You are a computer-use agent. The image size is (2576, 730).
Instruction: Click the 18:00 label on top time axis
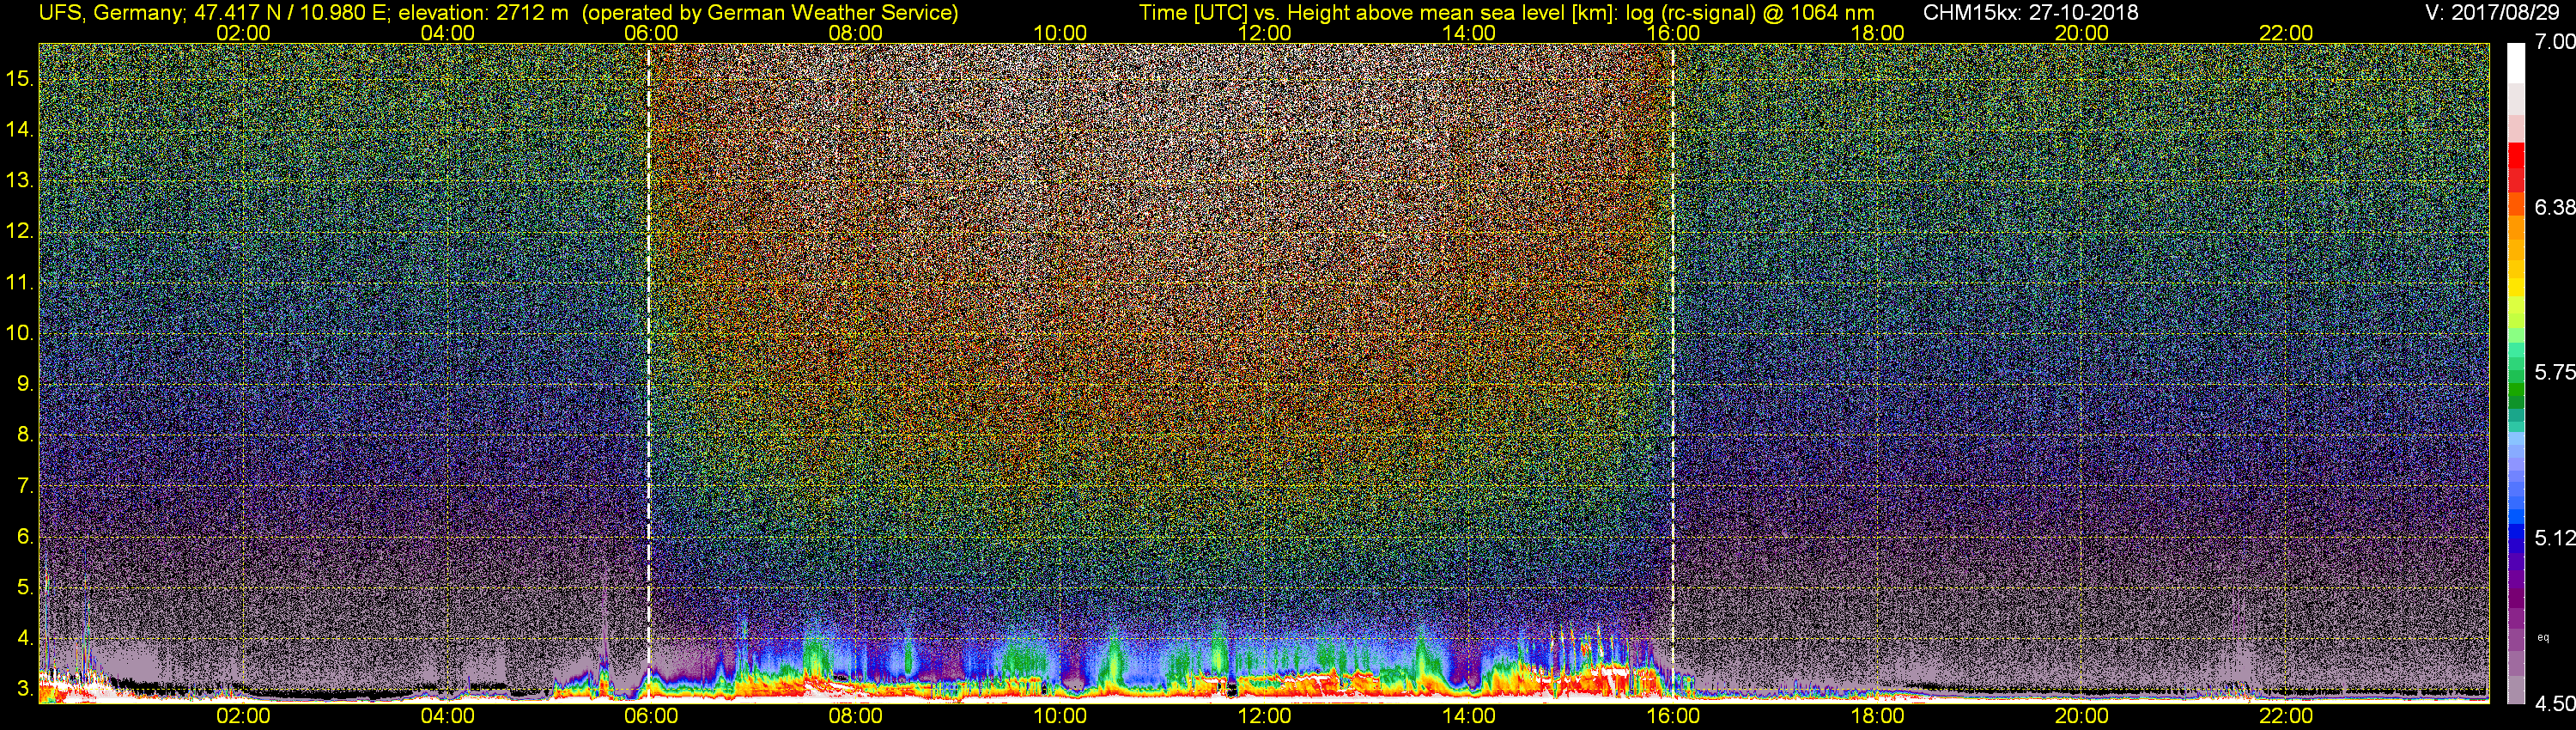click(1877, 33)
